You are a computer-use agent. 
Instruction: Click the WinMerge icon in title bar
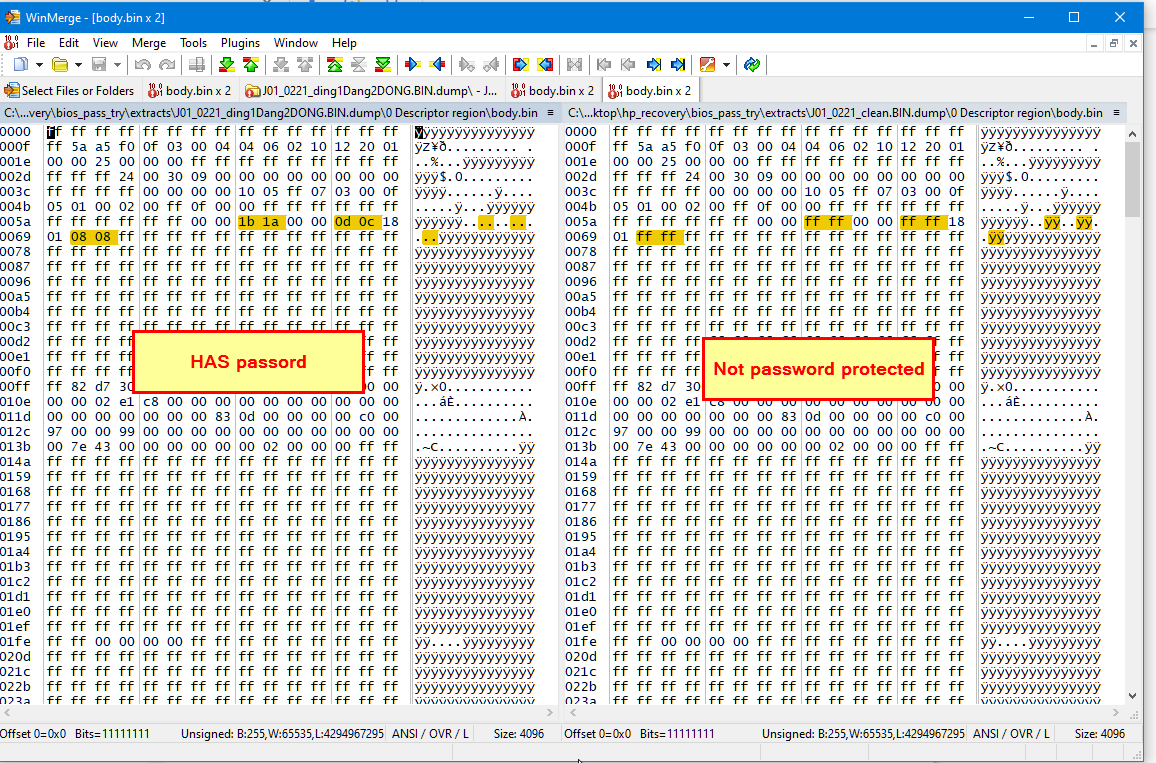click(13, 17)
